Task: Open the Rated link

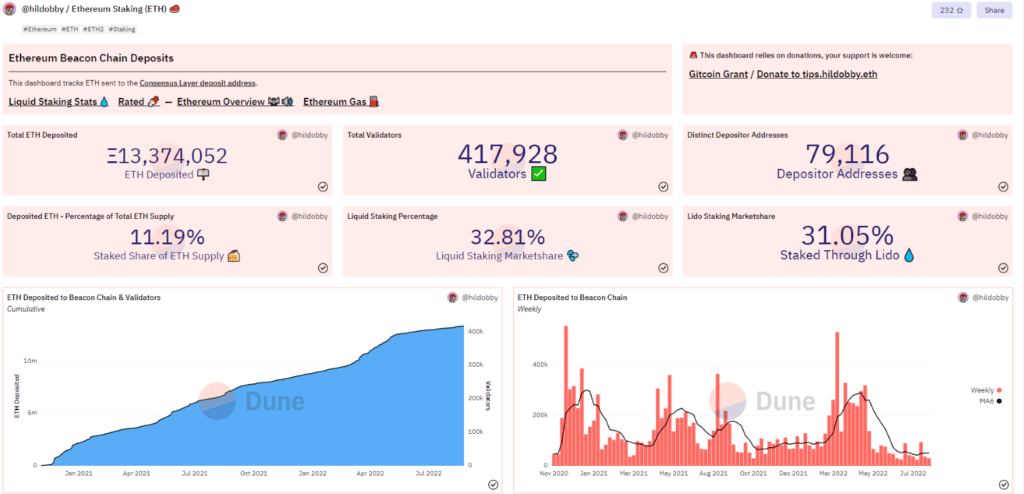Action: 138,102
